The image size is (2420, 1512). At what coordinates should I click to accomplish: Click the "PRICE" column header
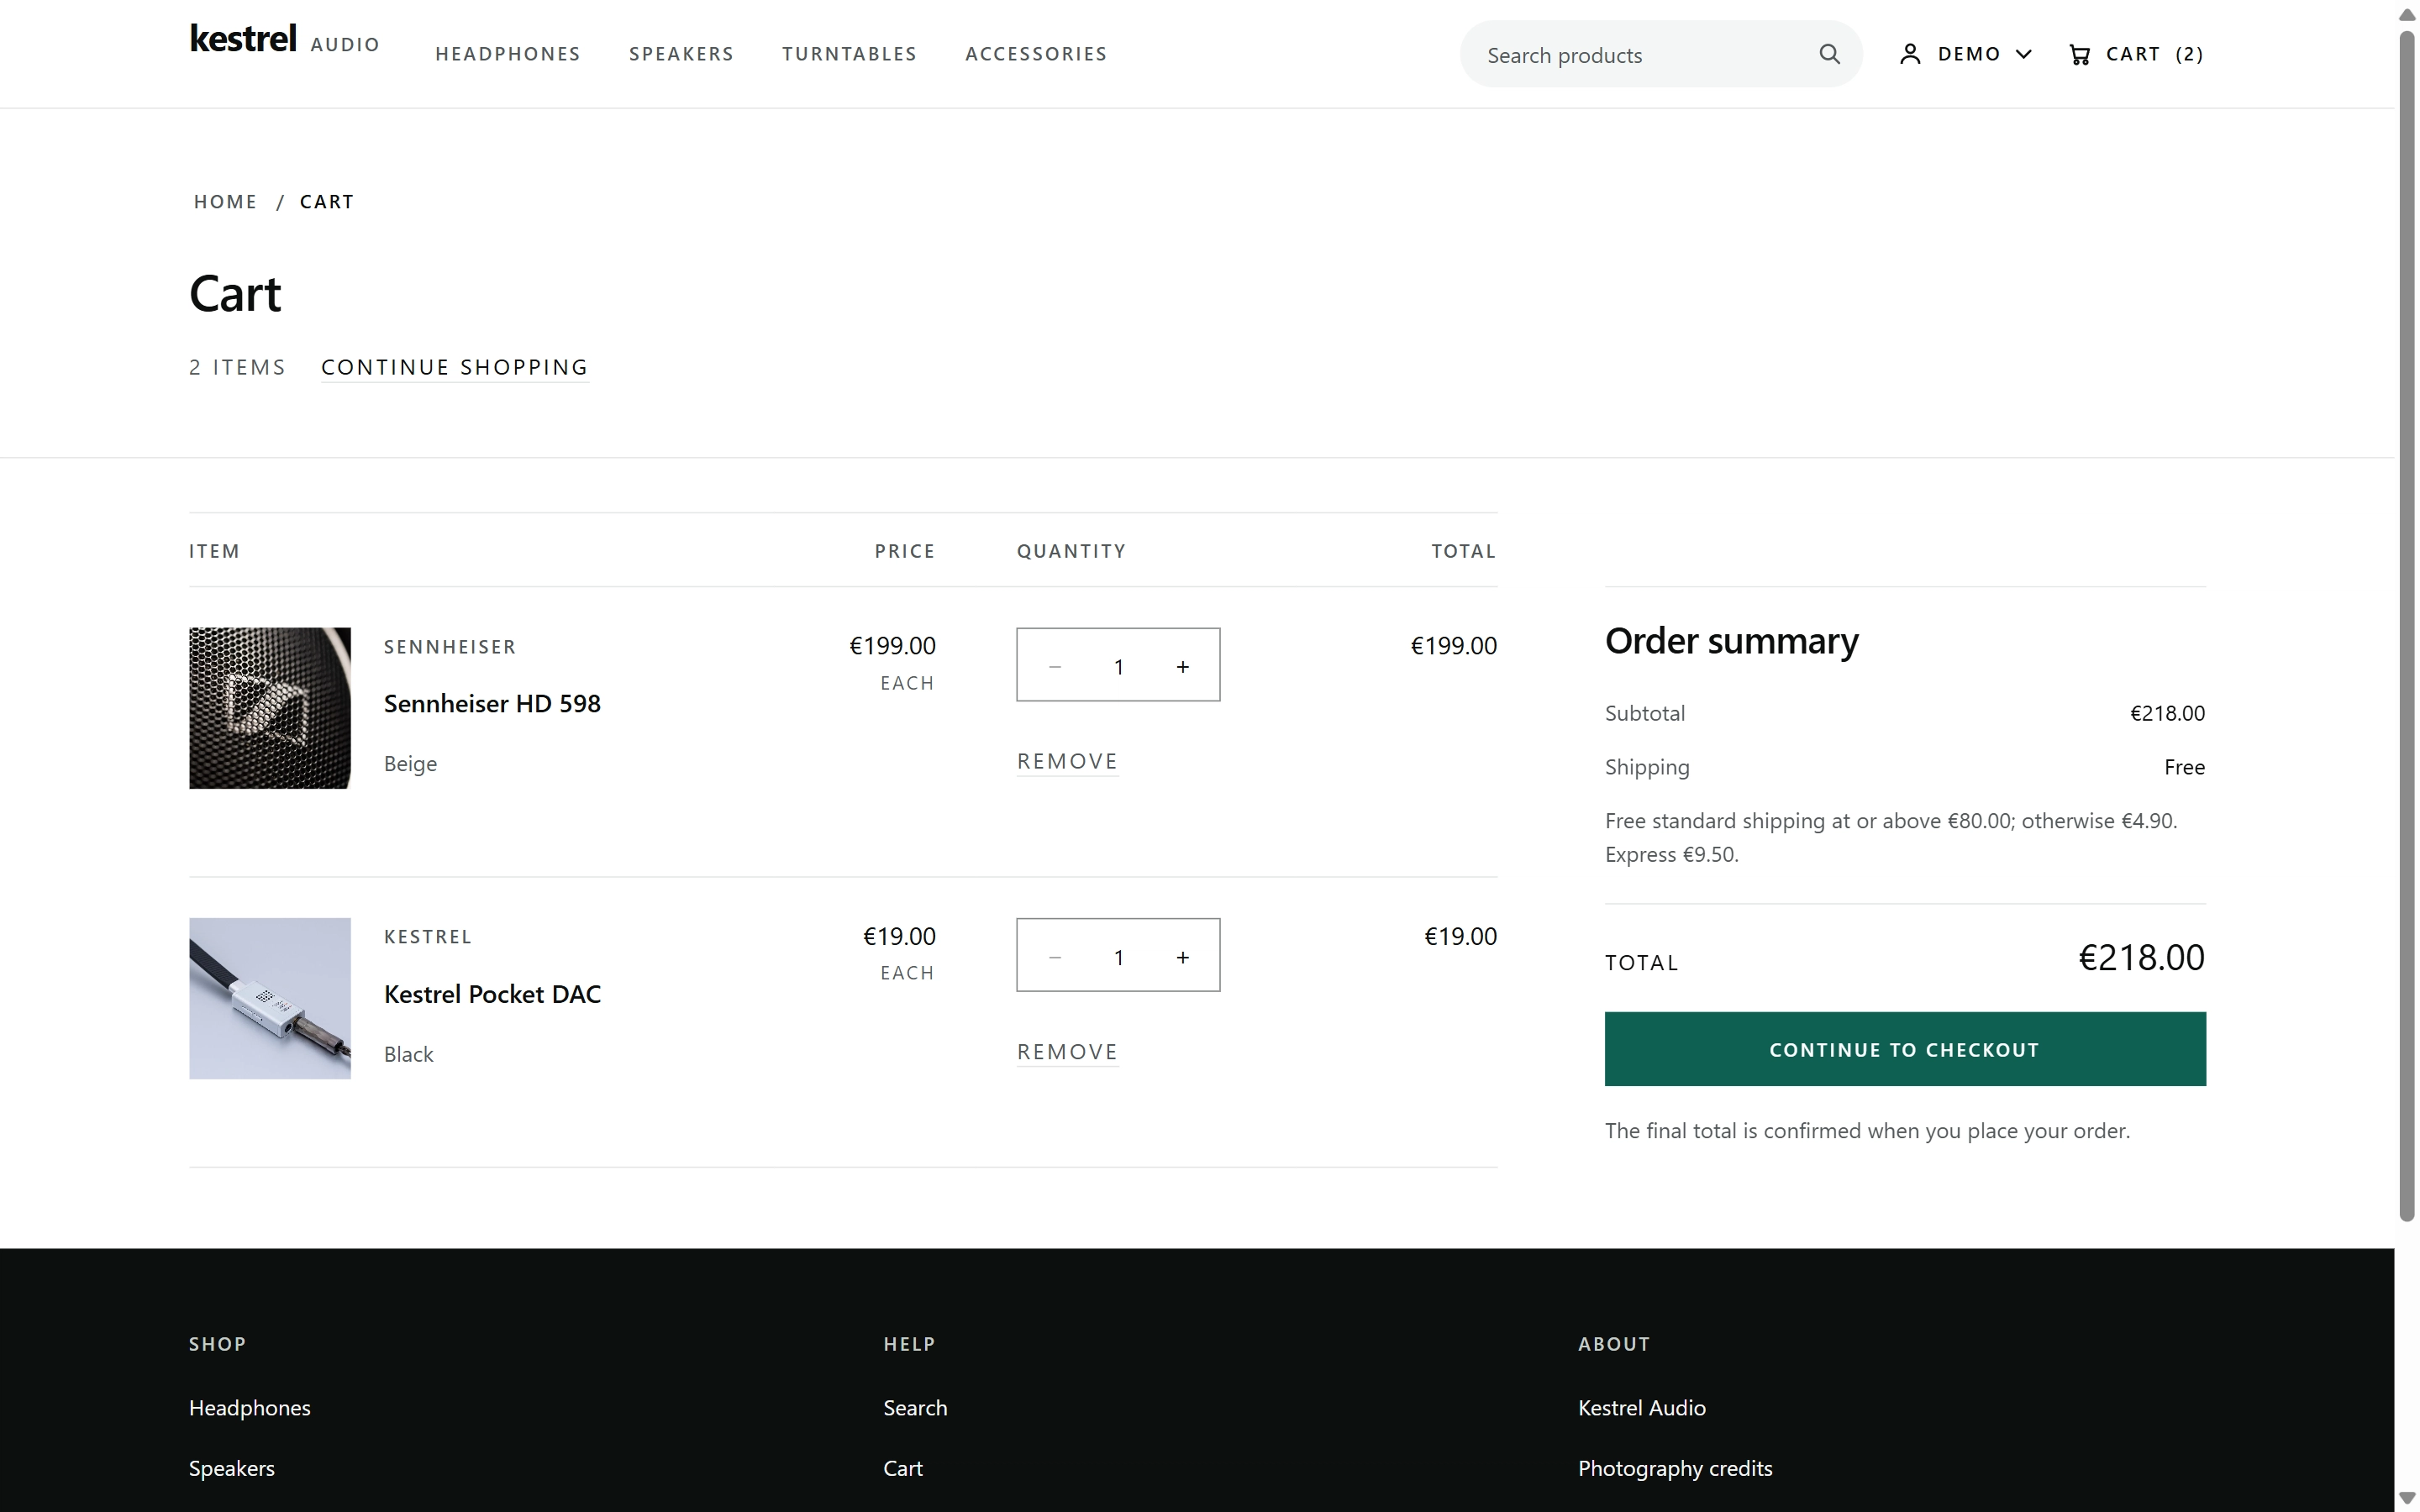click(x=904, y=551)
